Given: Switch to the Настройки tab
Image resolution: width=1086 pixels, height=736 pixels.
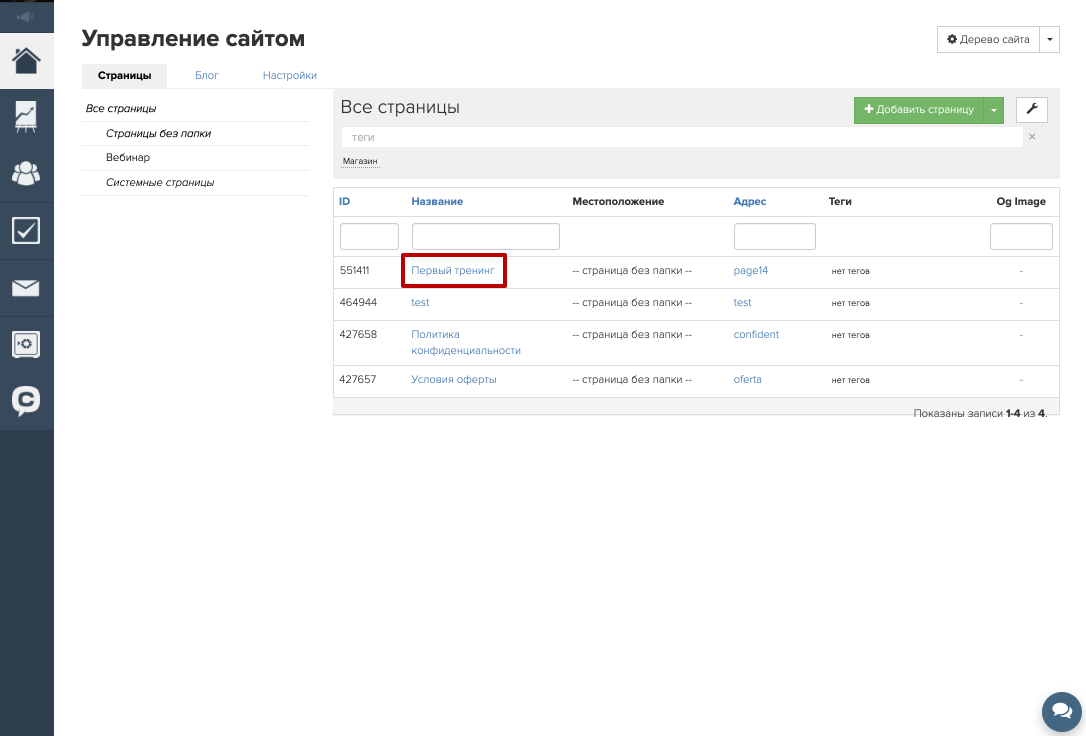Looking at the screenshot, I should (289, 75).
